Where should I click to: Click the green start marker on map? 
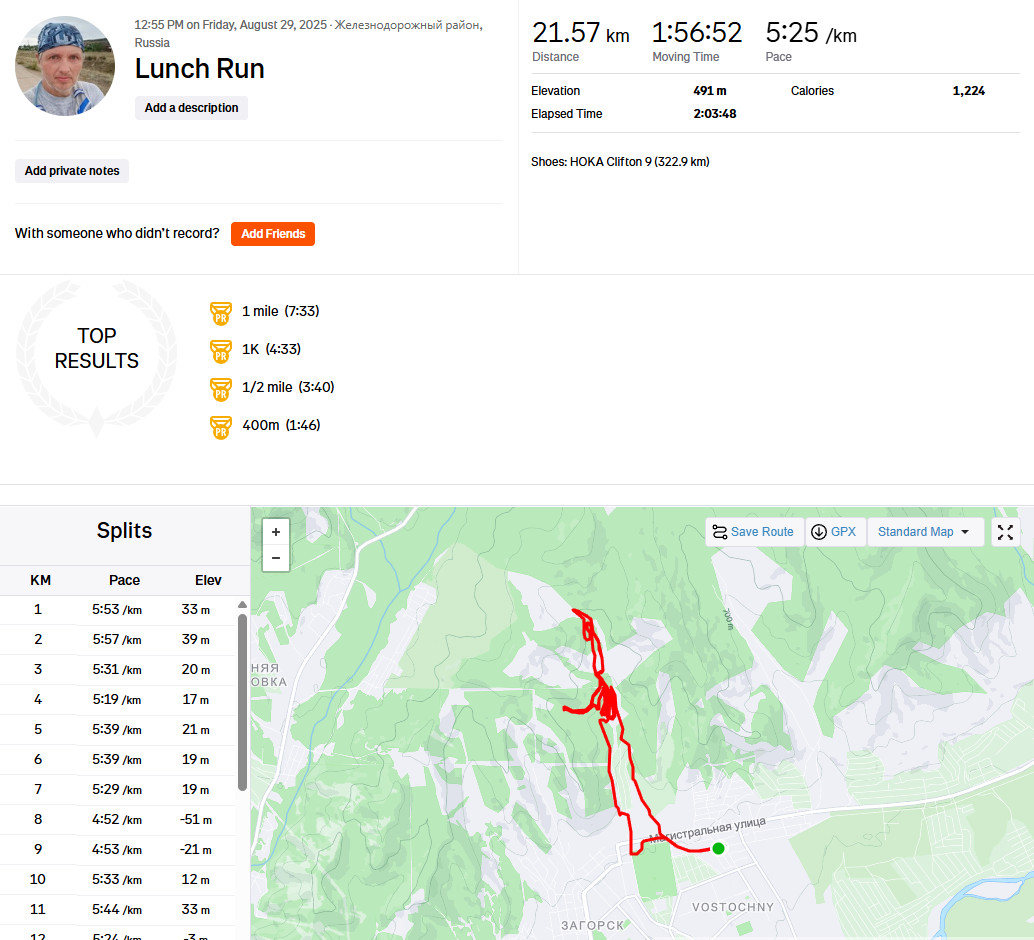click(x=718, y=848)
